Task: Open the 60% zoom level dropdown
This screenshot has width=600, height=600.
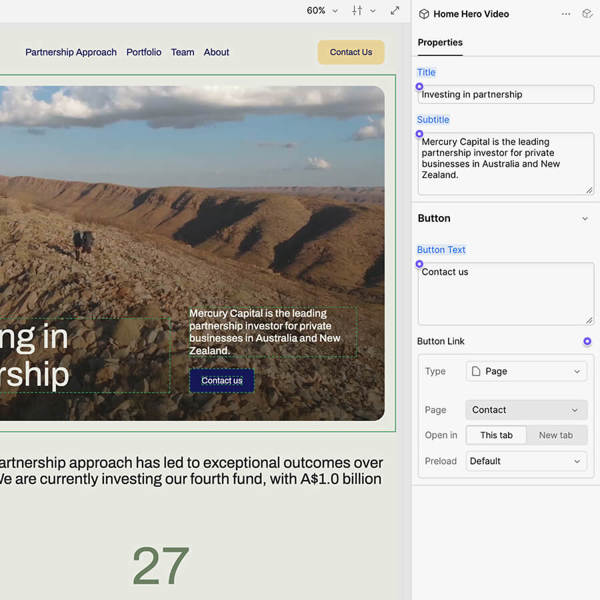Action: (322, 11)
